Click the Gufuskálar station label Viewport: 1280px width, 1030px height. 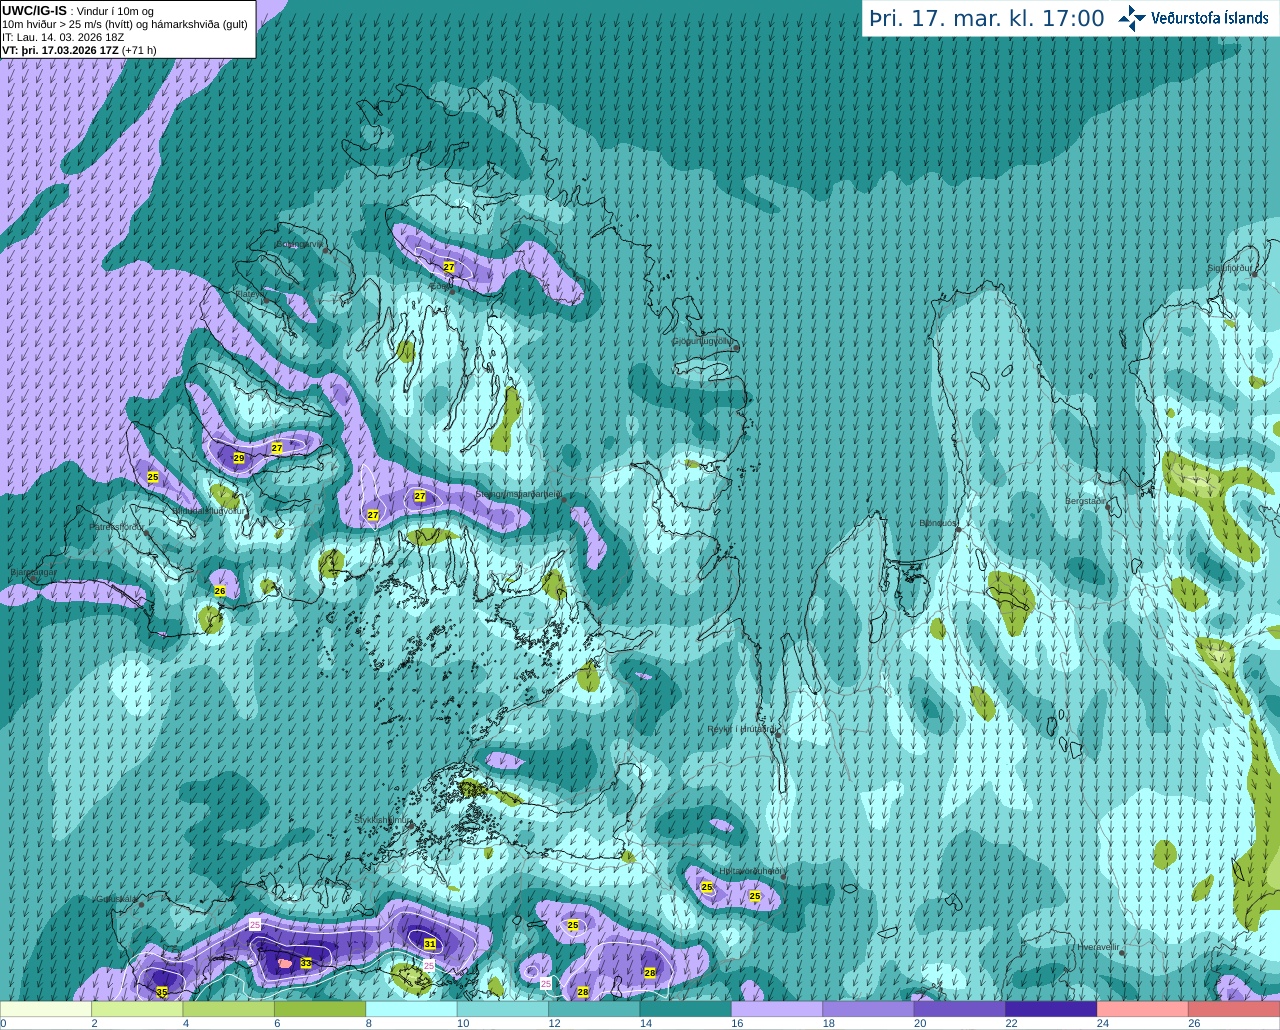coord(117,898)
